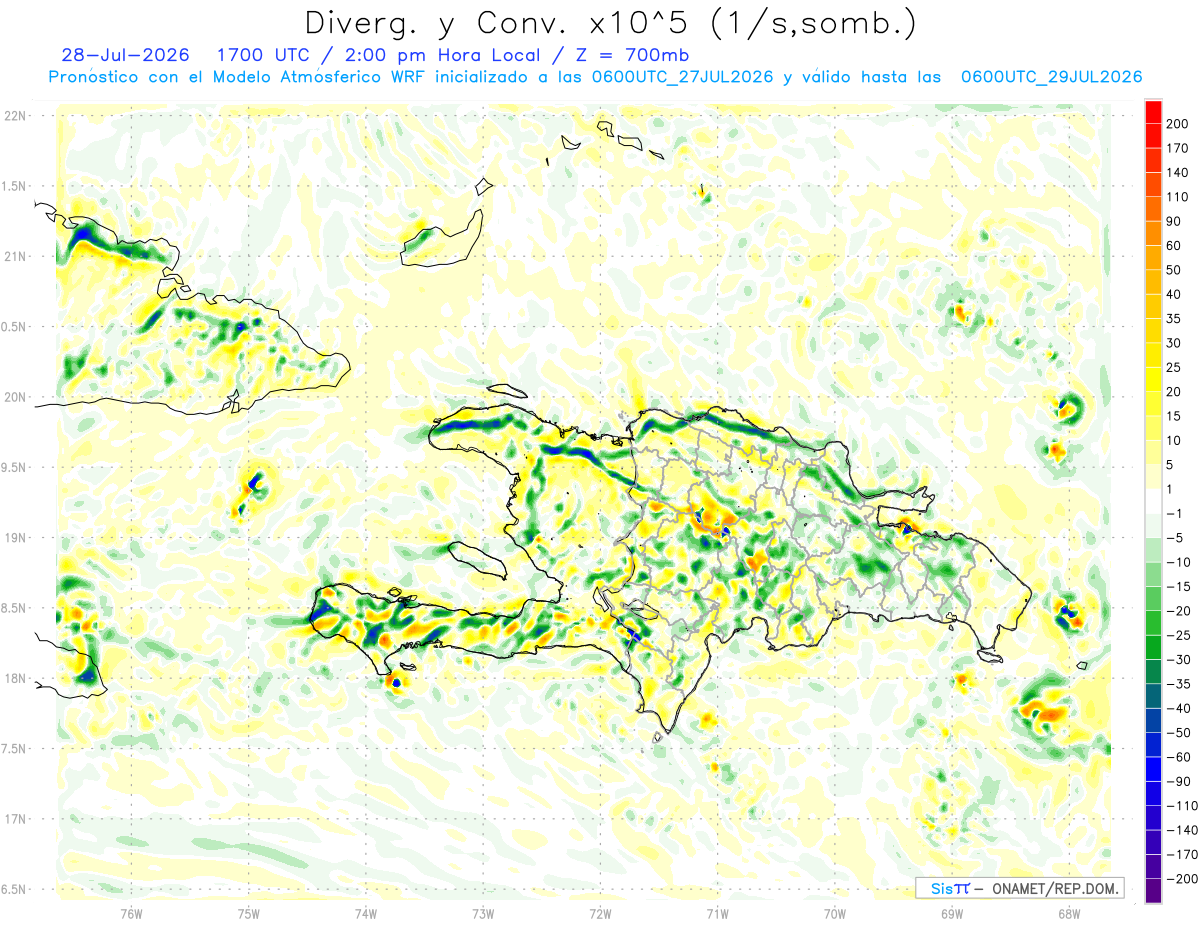Click the "0600UTC_29JUL2026" valid-until time

point(1051,76)
